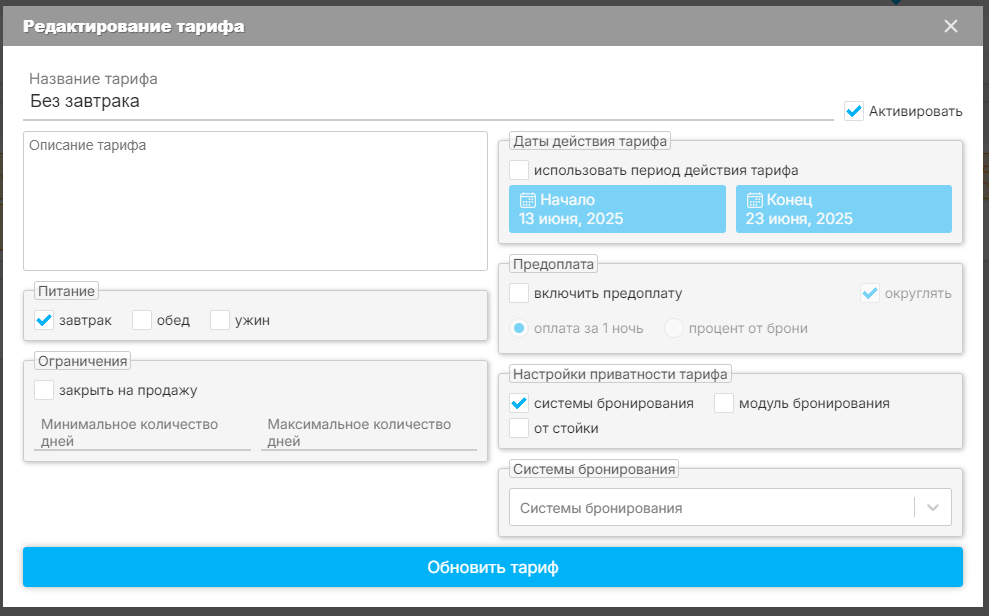Screen dimensions: 989x616
Task: Check от стойки checkbox
Action: tap(519, 428)
